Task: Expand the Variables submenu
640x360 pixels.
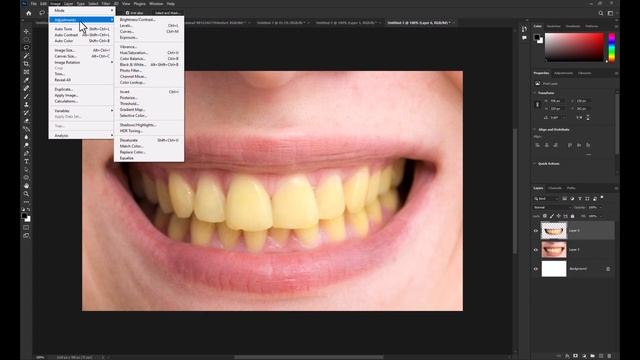Action: tap(82, 111)
